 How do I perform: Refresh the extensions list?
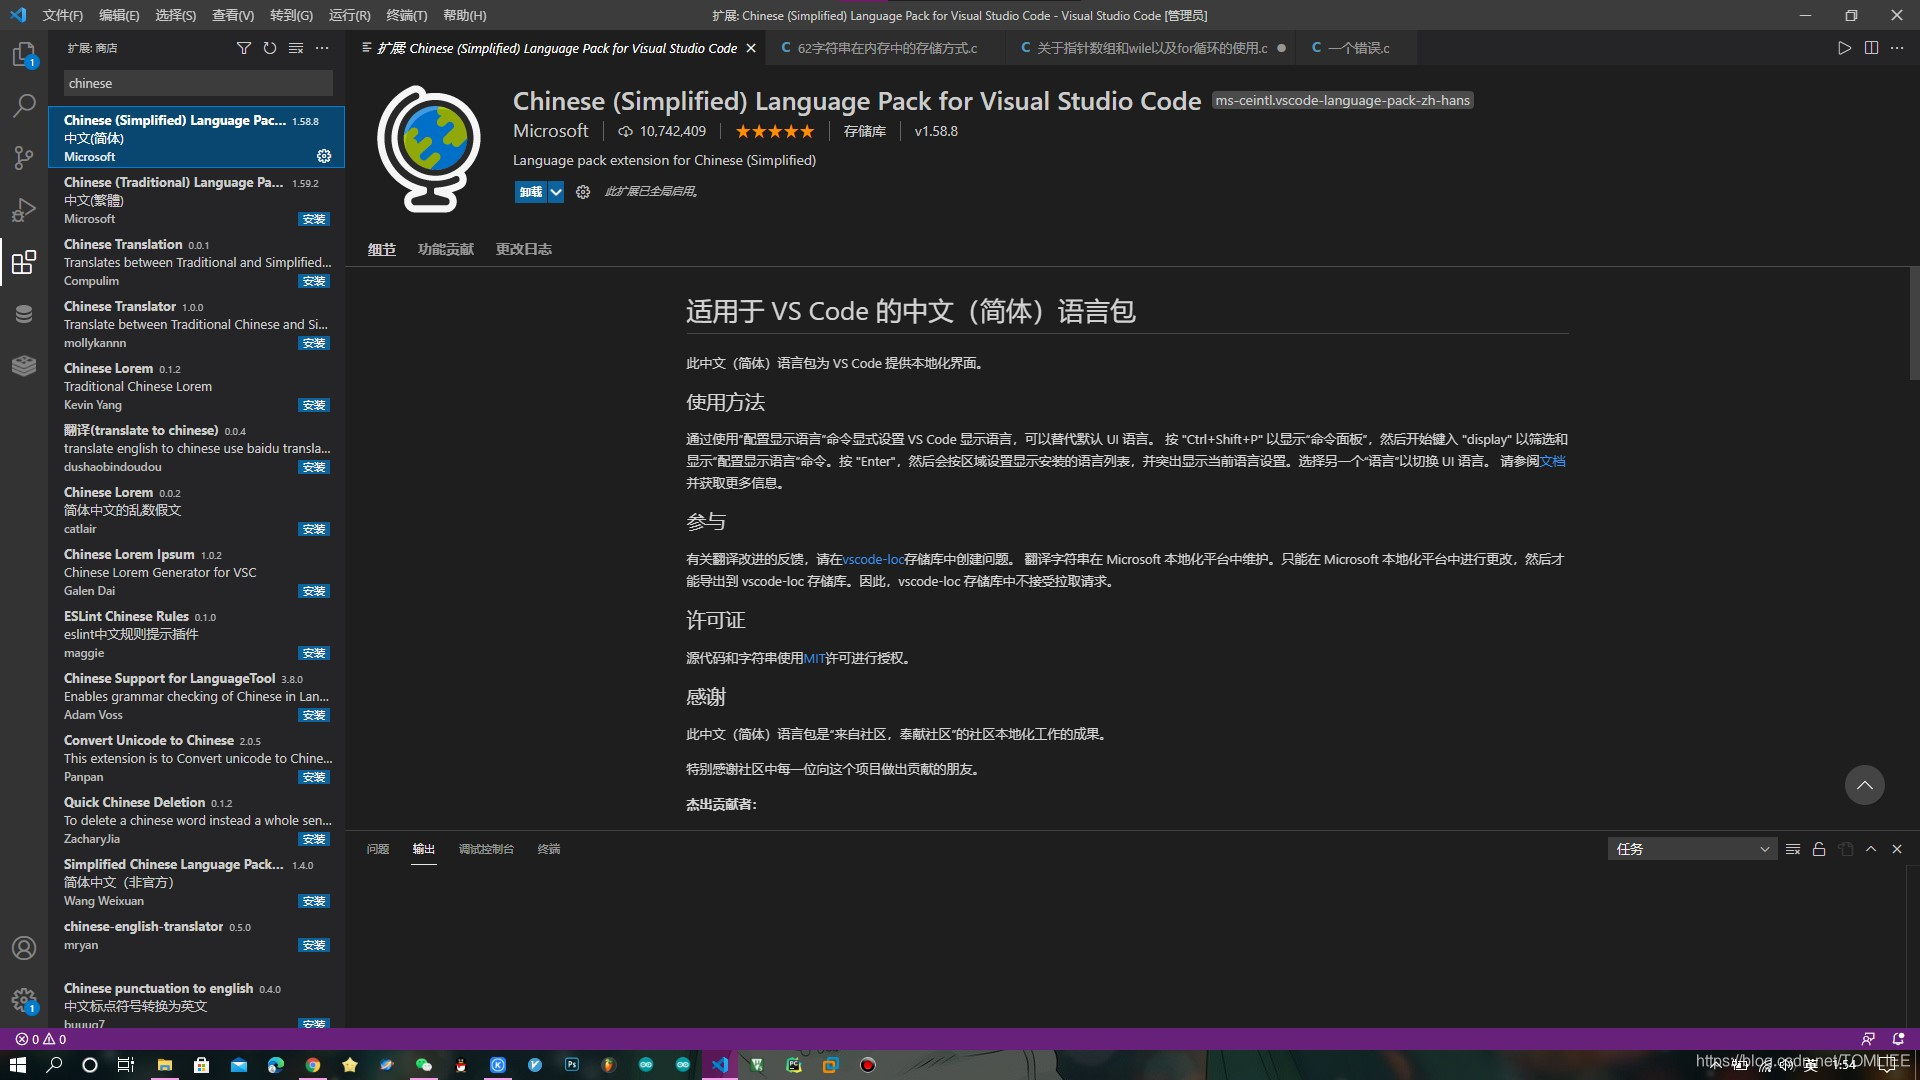point(269,48)
